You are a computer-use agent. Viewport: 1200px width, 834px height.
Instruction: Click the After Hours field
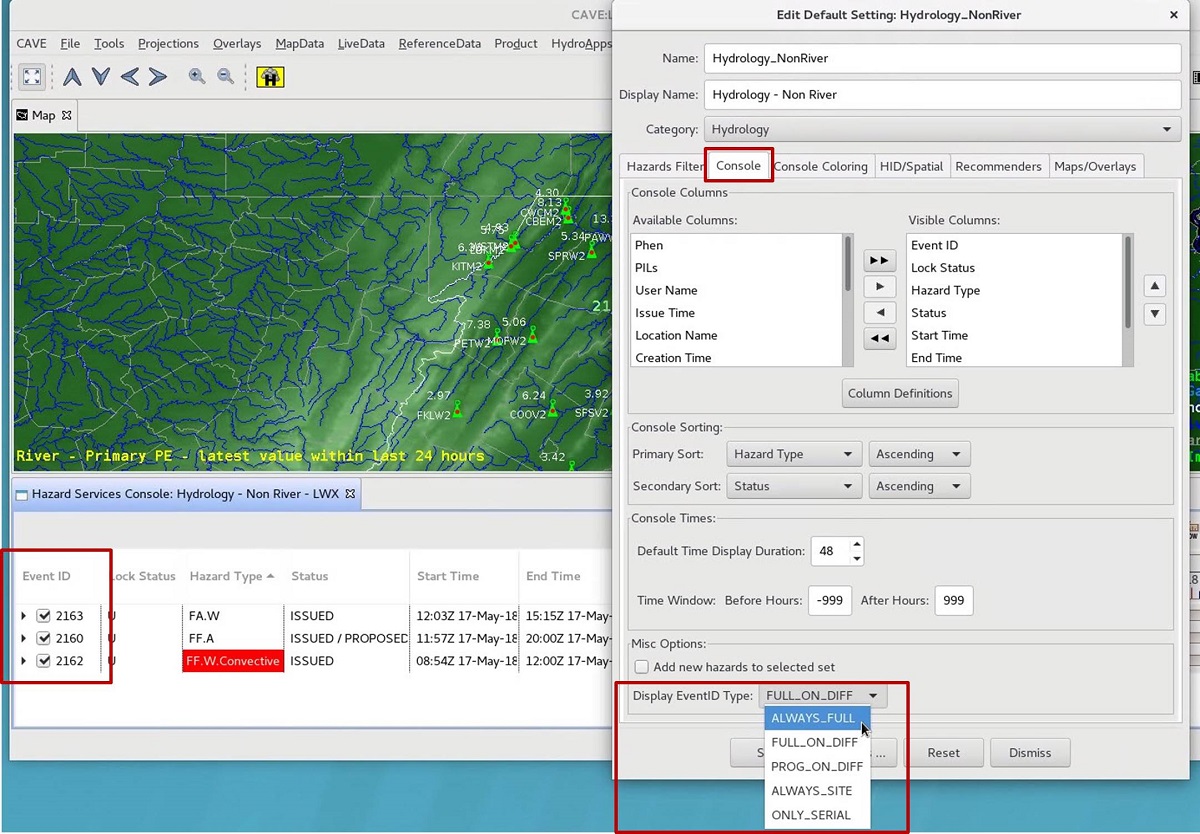point(954,600)
